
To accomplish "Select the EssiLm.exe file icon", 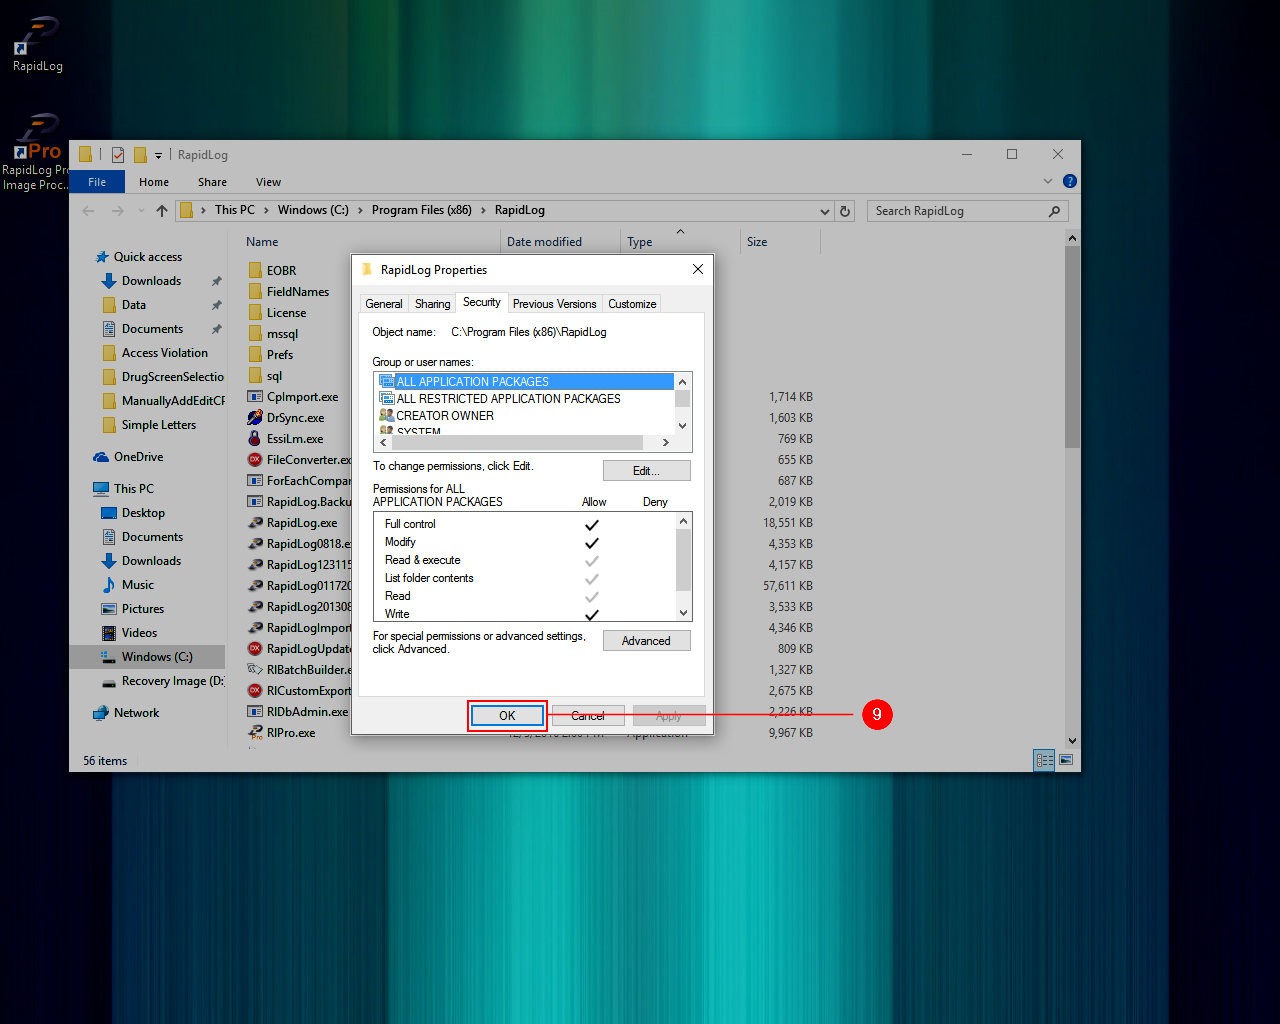I will 255,439.
